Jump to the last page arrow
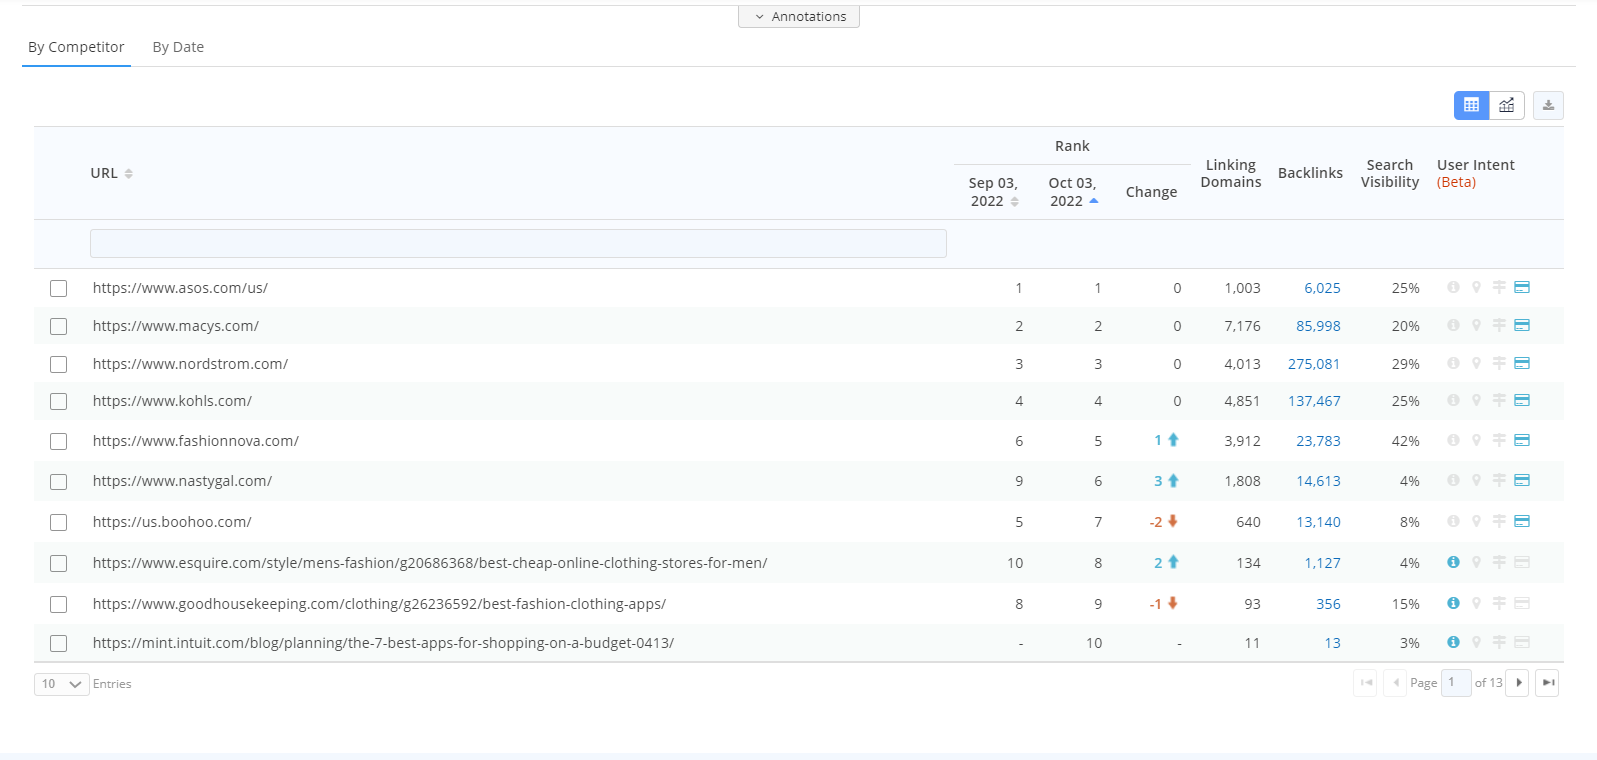The image size is (1597, 760). (x=1547, y=683)
